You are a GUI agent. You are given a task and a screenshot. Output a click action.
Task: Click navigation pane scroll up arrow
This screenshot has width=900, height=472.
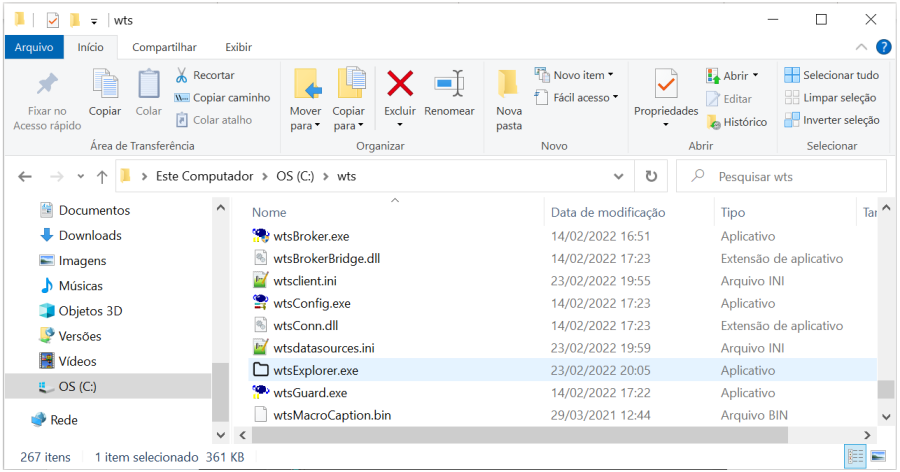pyautogui.click(x=221, y=207)
